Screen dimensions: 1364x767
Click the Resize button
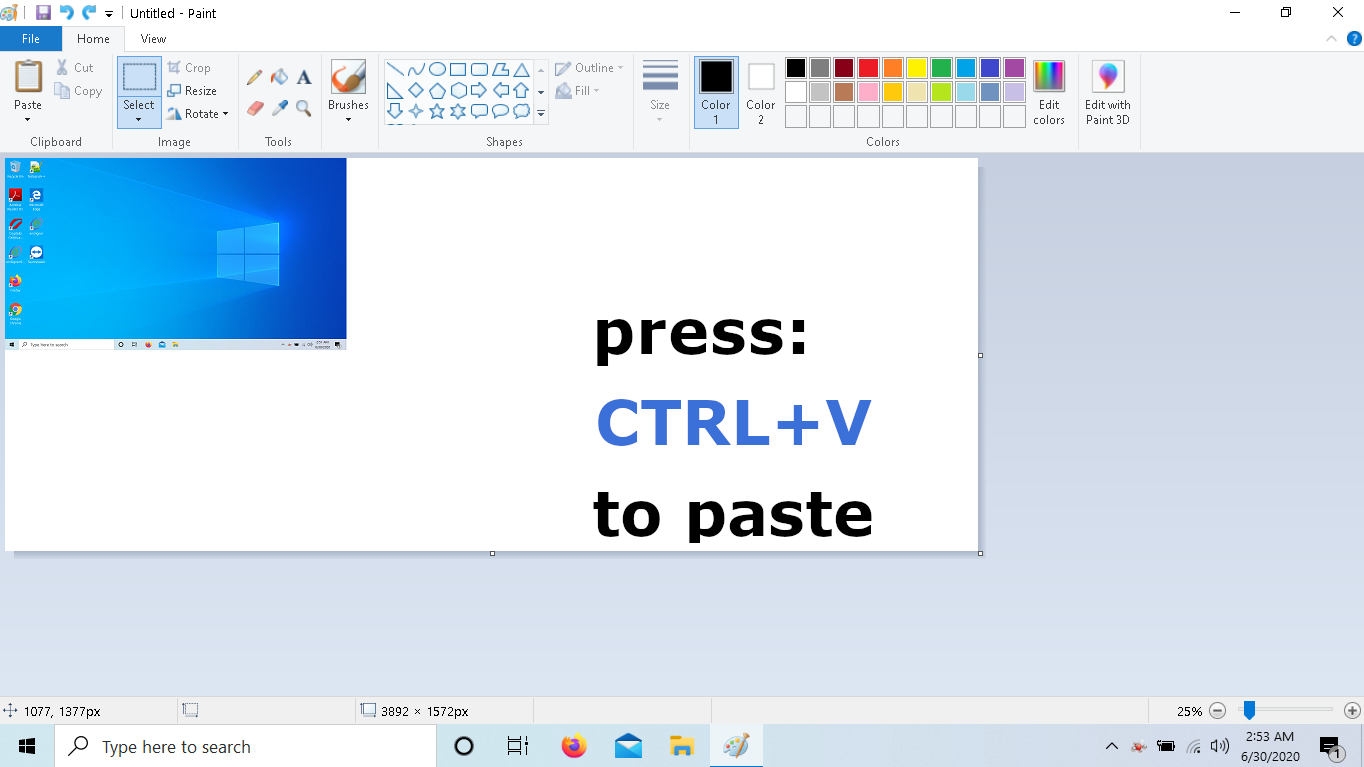(192, 91)
